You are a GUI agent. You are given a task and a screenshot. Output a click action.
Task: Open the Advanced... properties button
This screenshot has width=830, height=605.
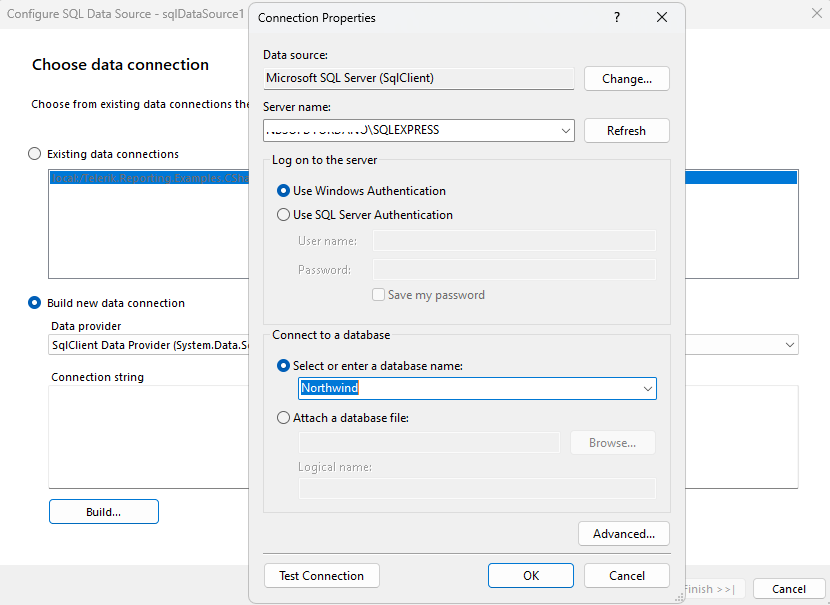pyautogui.click(x=624, y=534)
